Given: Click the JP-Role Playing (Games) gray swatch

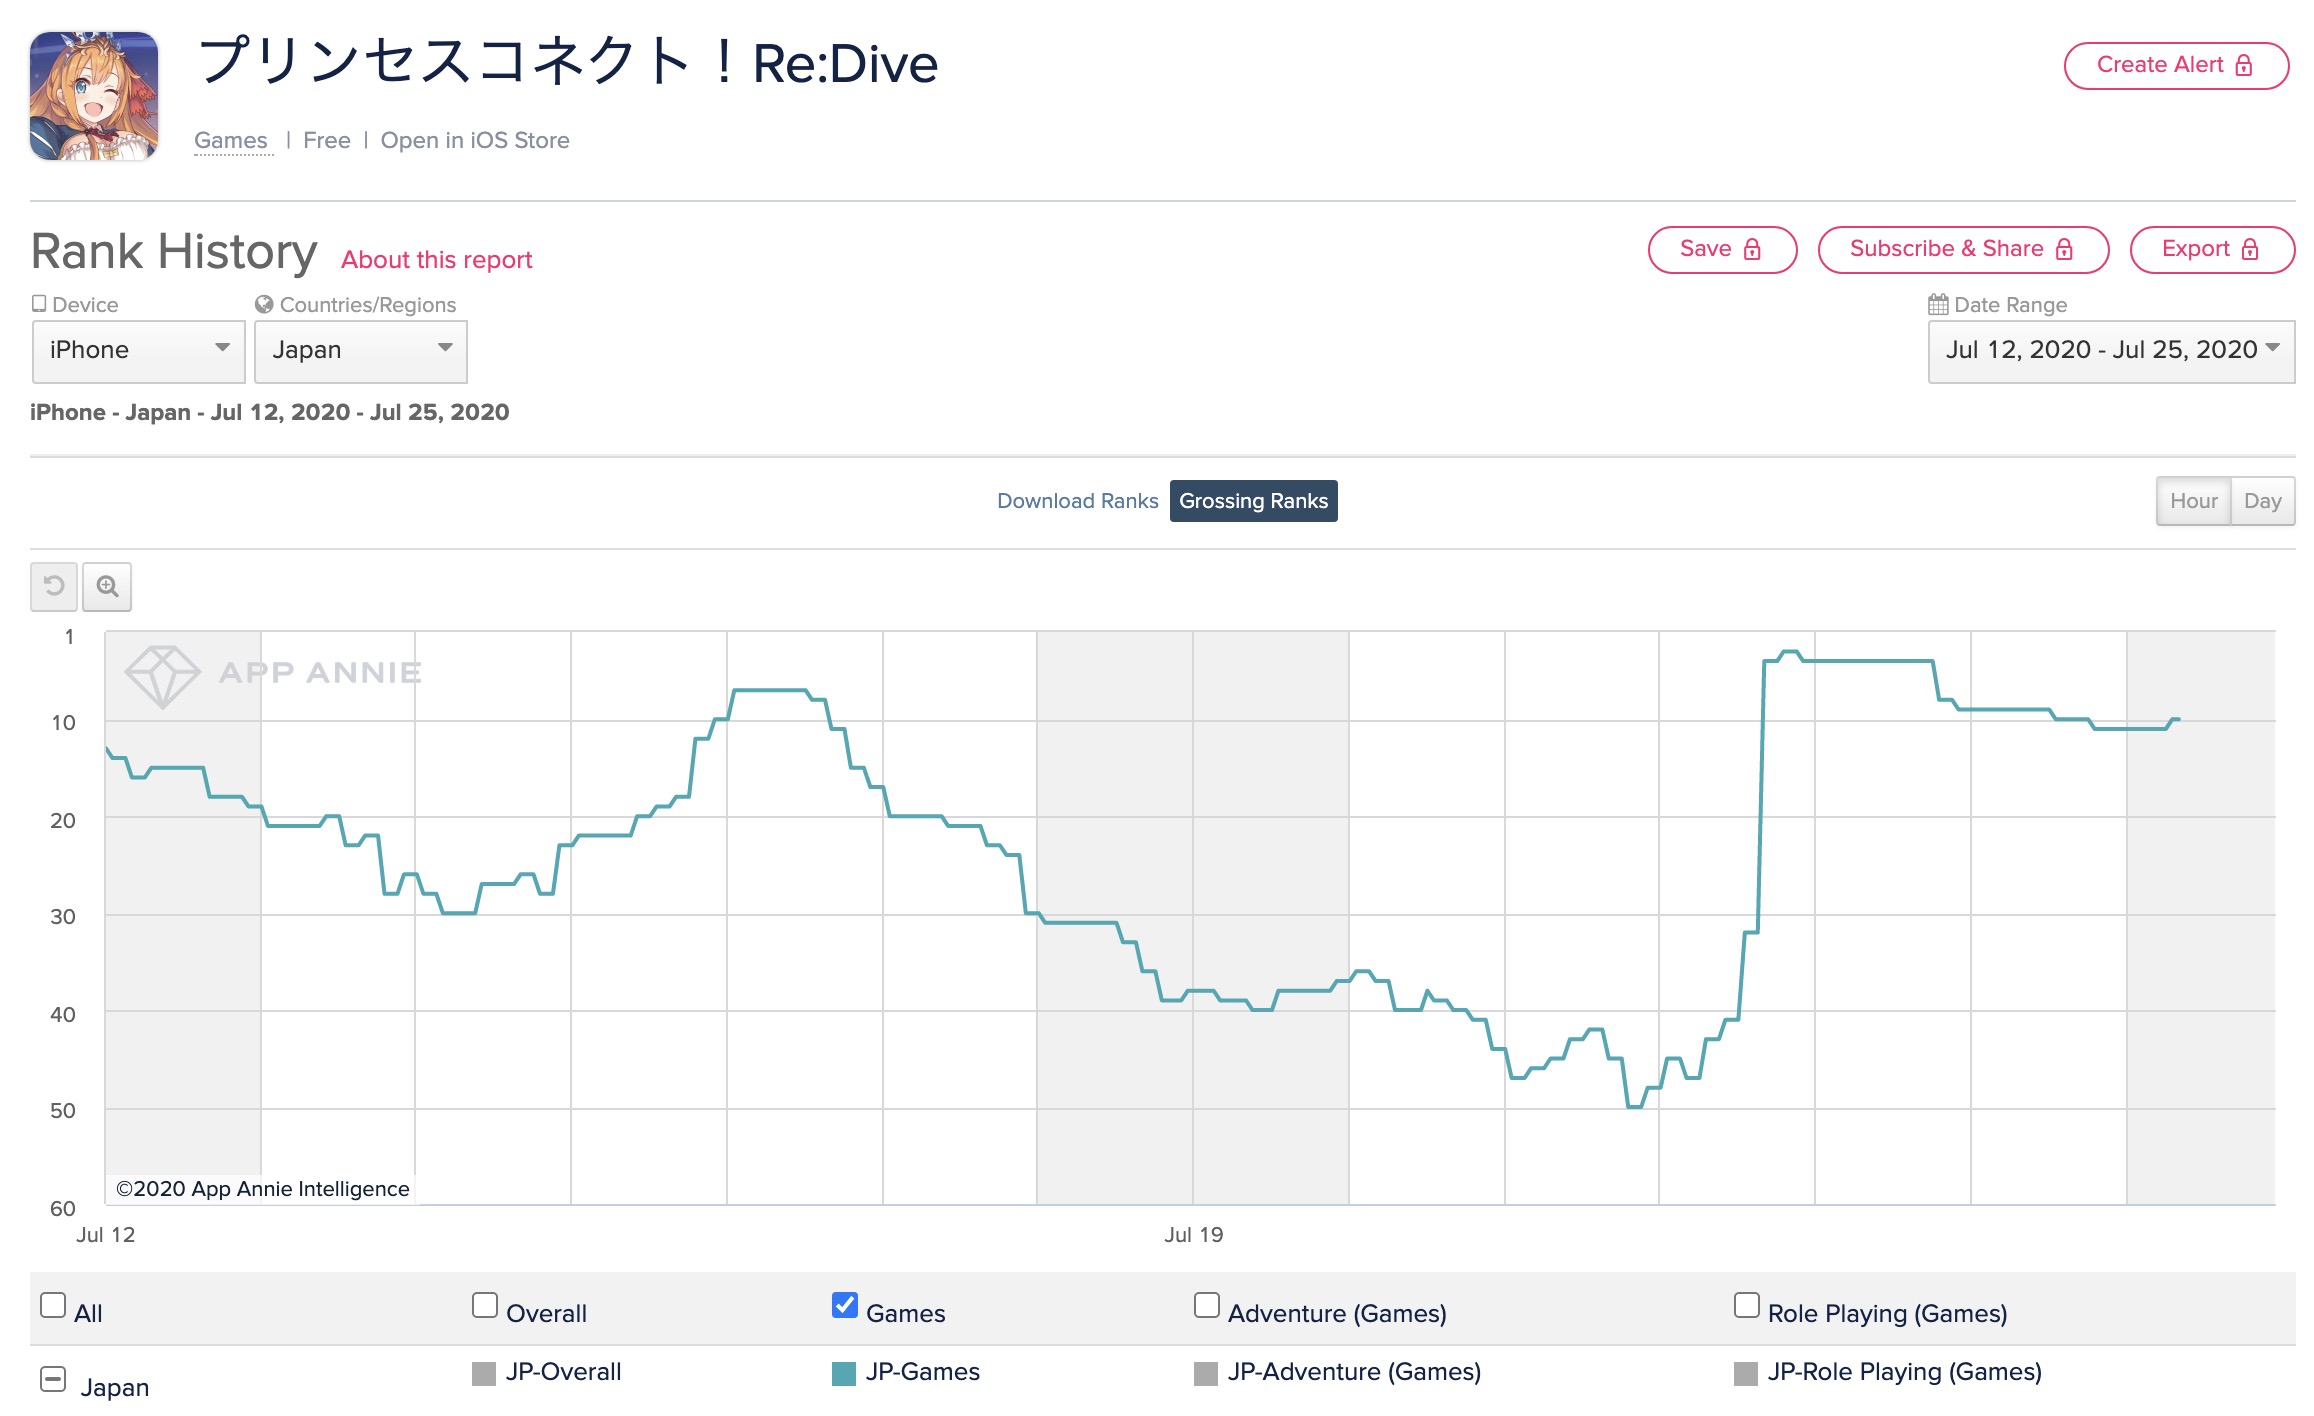Looking at the screenshot, I should point(1746,1374).
